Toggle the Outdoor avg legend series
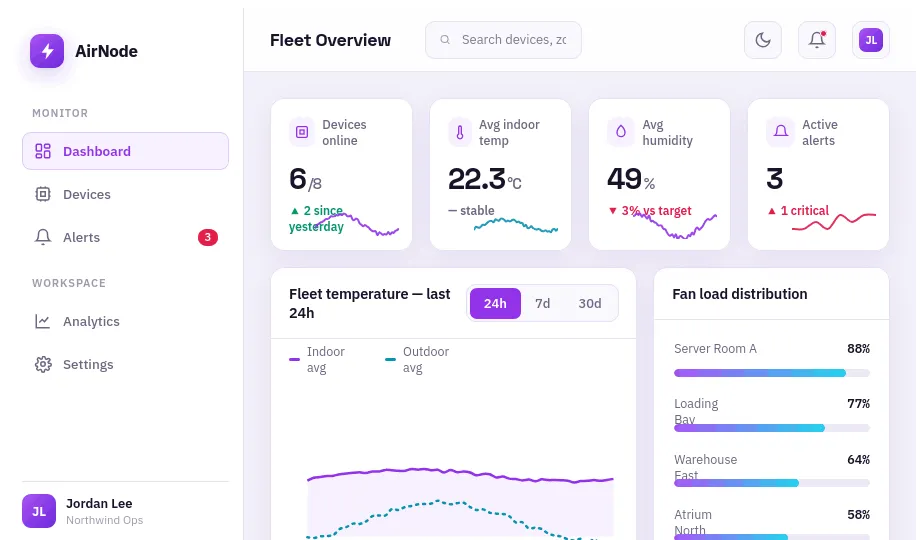Screen dimensions: 924x540 417,360
